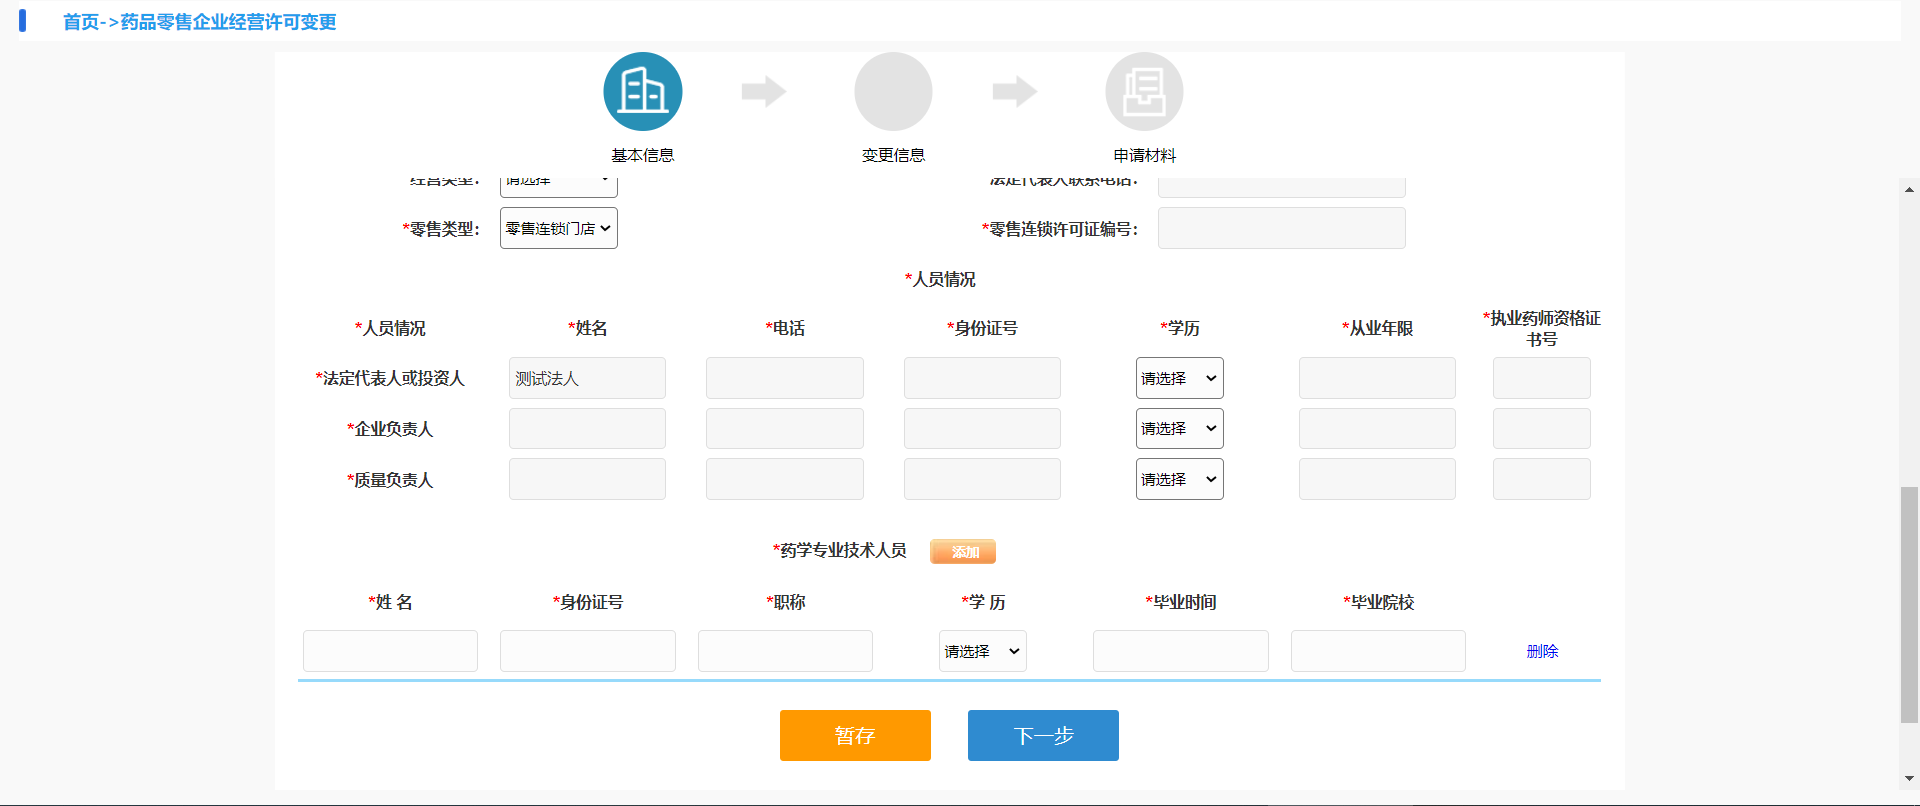Click the 毕业时间 input field
This screenshot has height=806, width=1920.
(x=1180, y=651)
